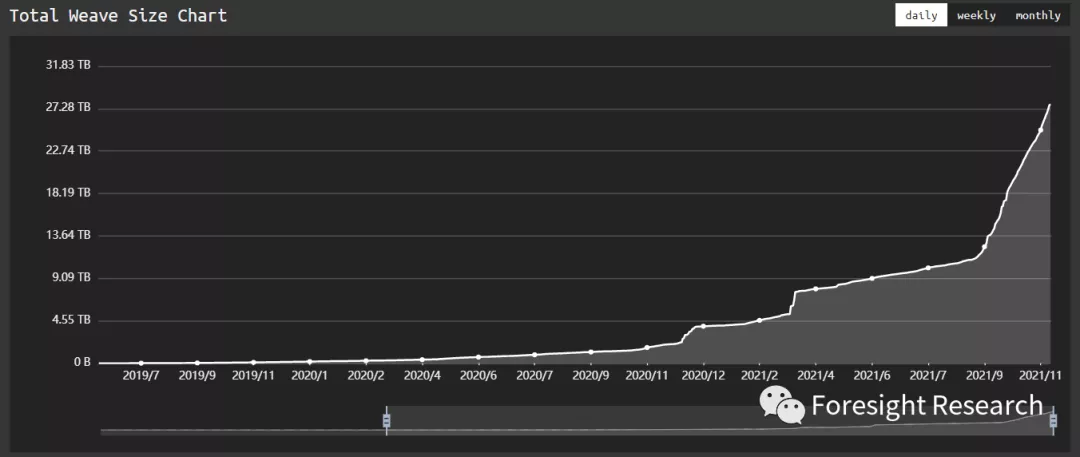
Task: Click the data point marker at 2021/11
Action: point(1041,130)
